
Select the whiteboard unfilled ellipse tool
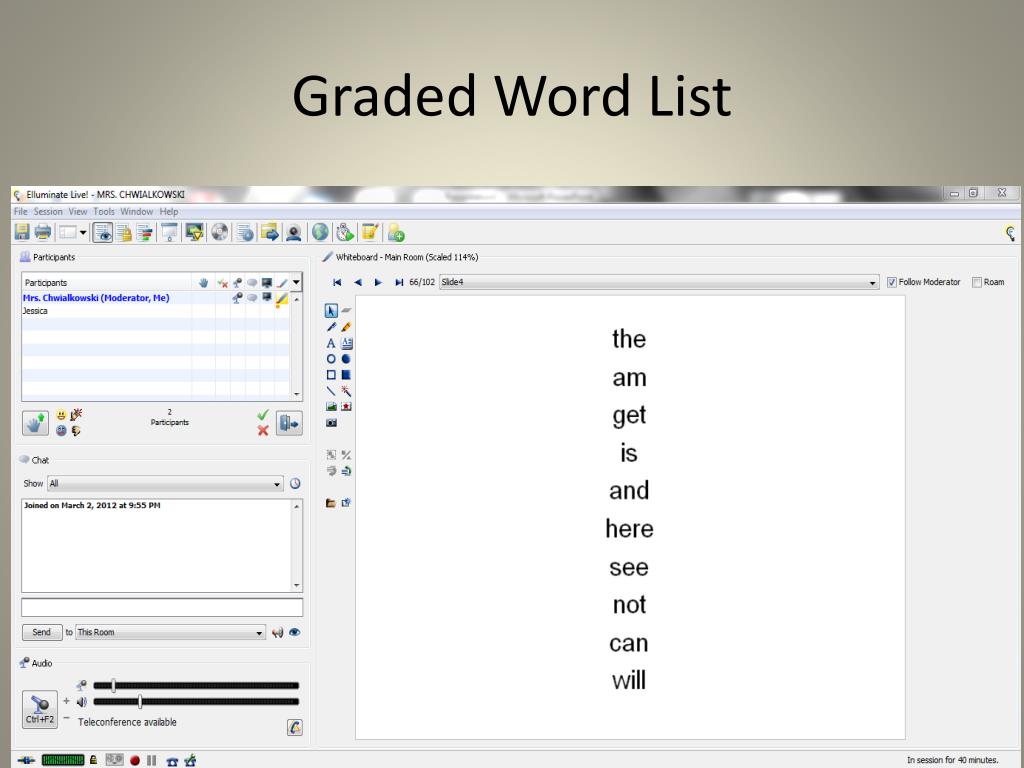(331, 359)
